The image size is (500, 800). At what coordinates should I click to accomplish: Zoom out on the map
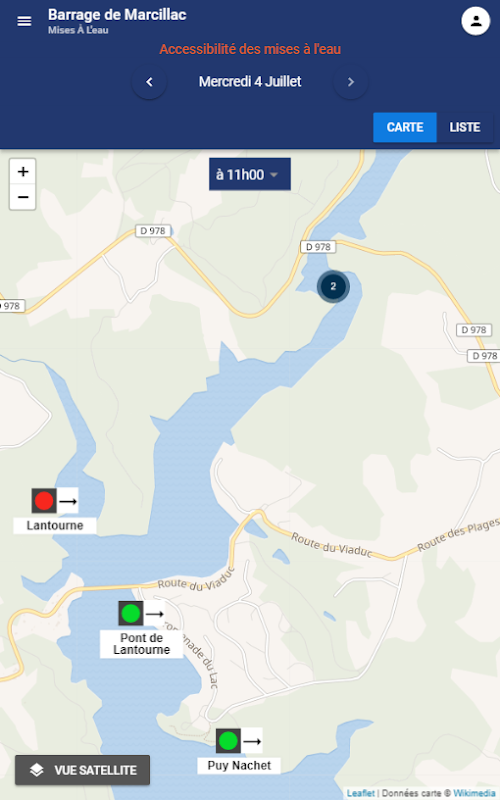tap(22, 197)
